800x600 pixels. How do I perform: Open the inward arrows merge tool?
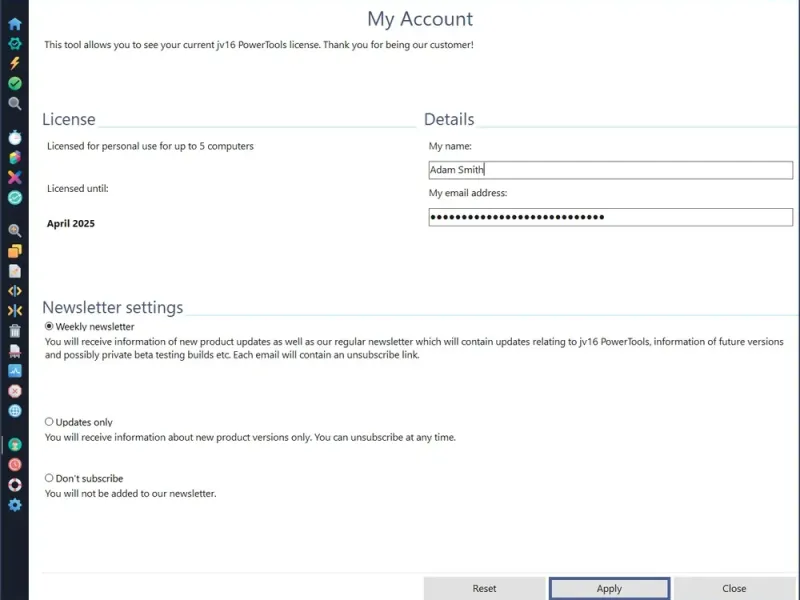[15, 311]
